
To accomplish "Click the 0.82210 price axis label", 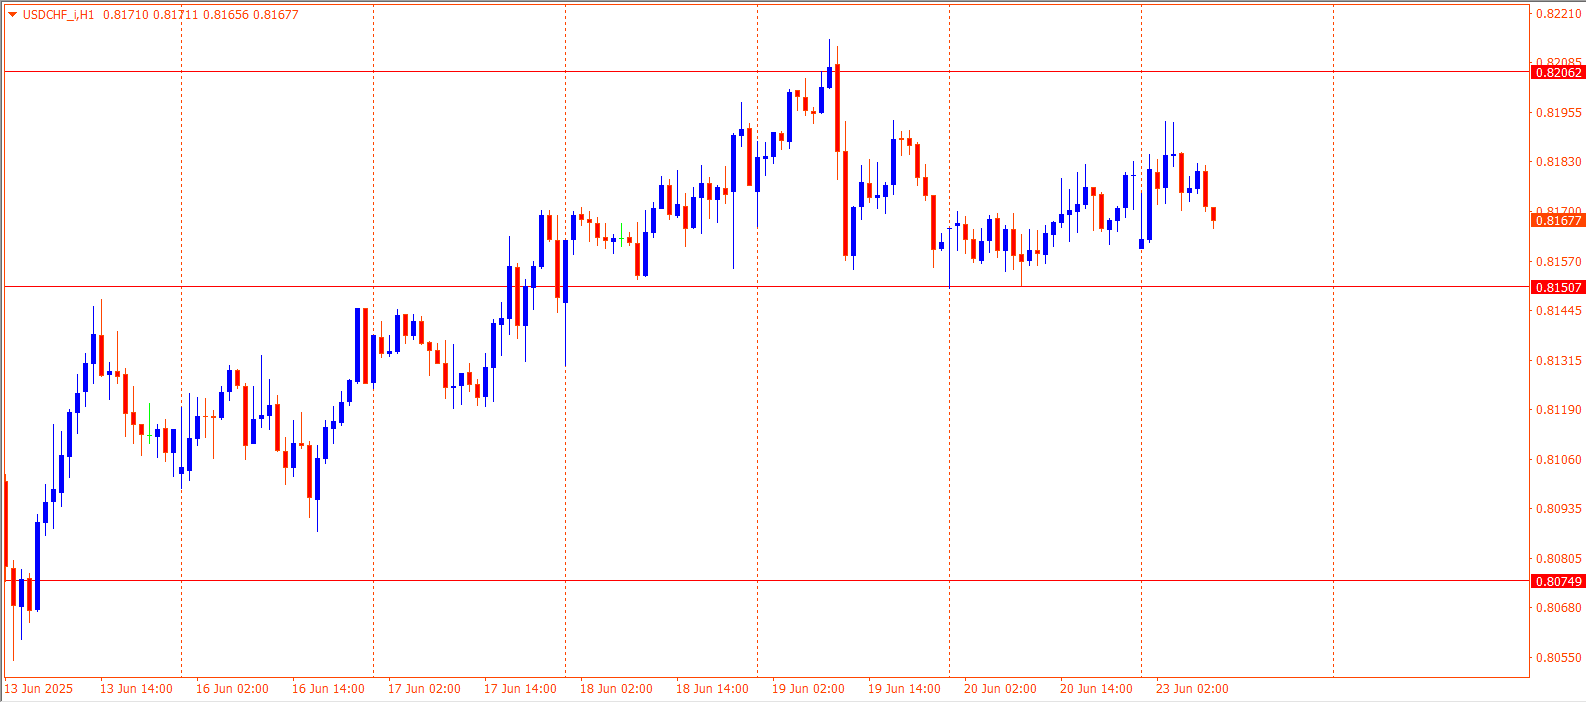I will (1559, 14).
